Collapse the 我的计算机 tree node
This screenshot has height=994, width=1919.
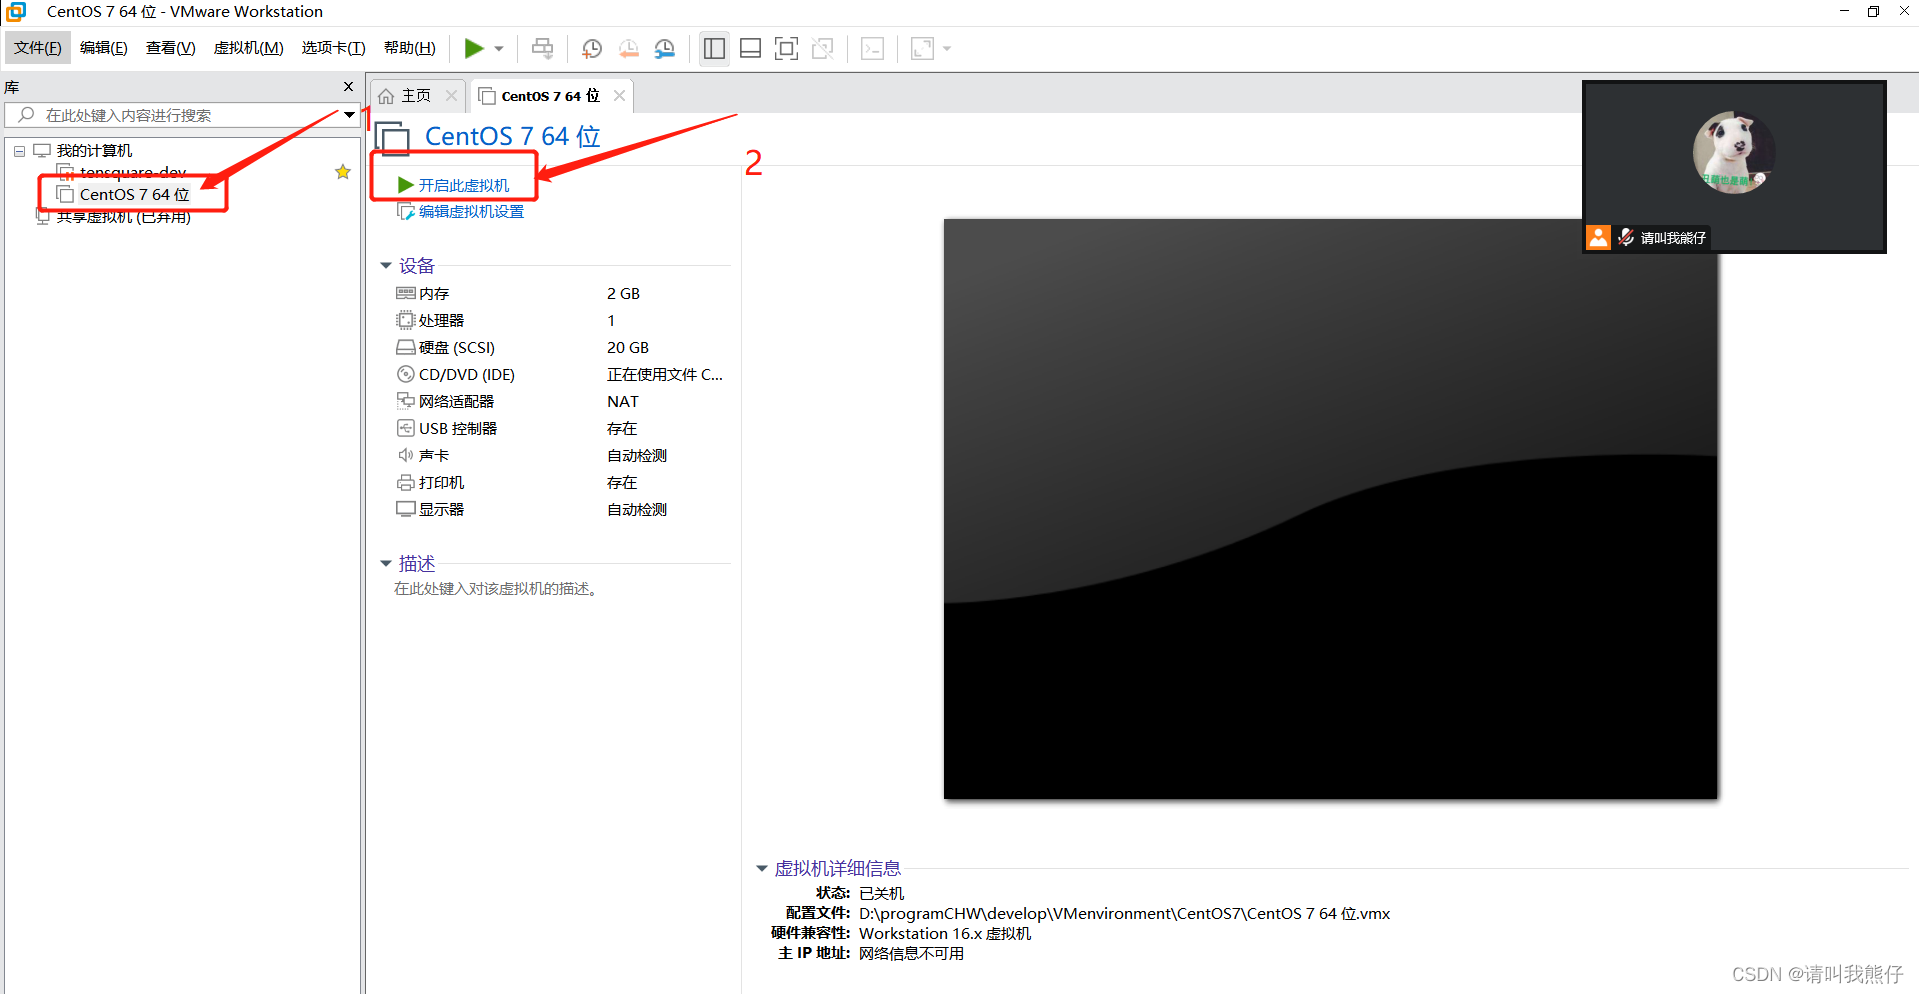click(18, 150)
